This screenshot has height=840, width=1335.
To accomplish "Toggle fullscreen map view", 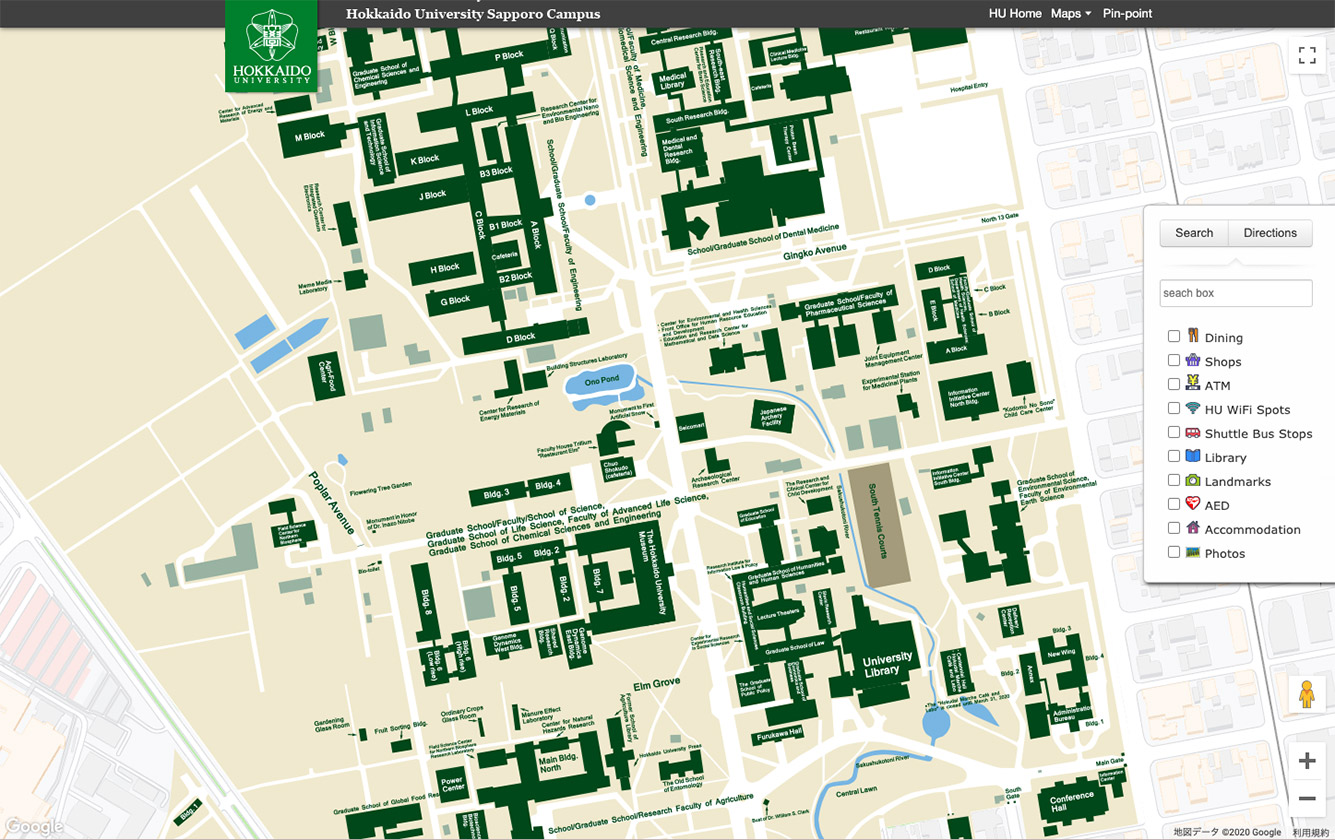I will pyautogui.click(x=1306, y=56).
